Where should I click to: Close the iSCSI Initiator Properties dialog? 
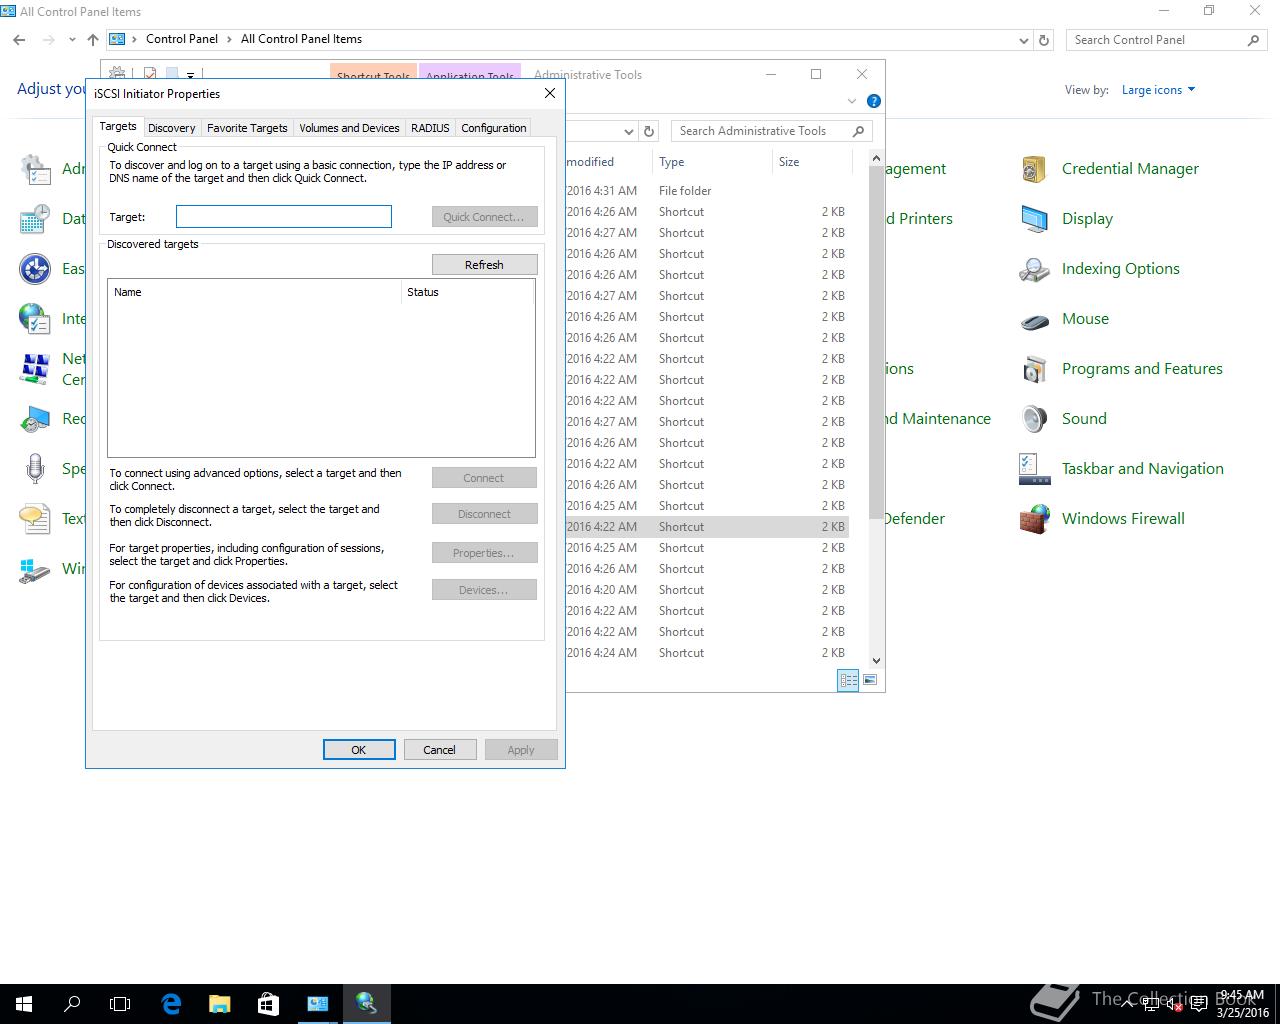(x=549, y=93)
